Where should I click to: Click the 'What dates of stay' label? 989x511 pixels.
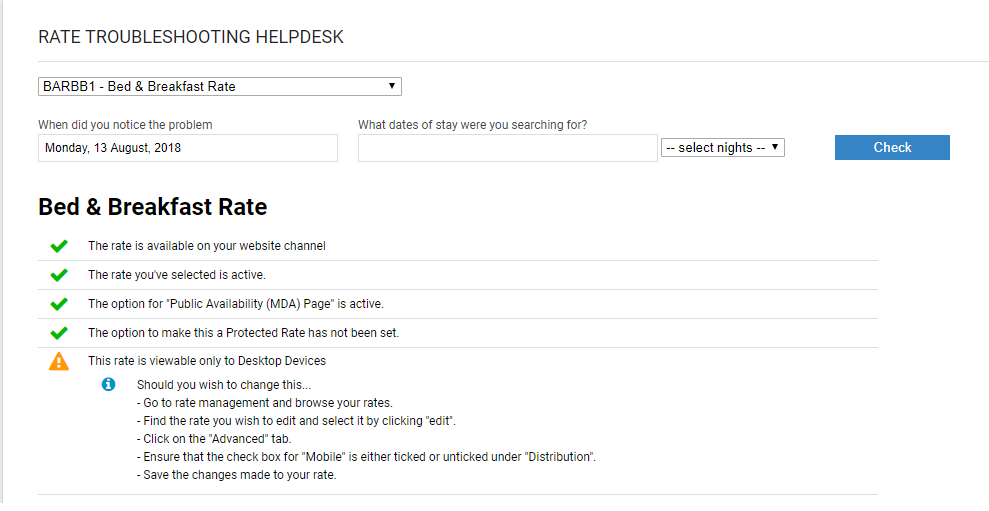pos(472,125)
